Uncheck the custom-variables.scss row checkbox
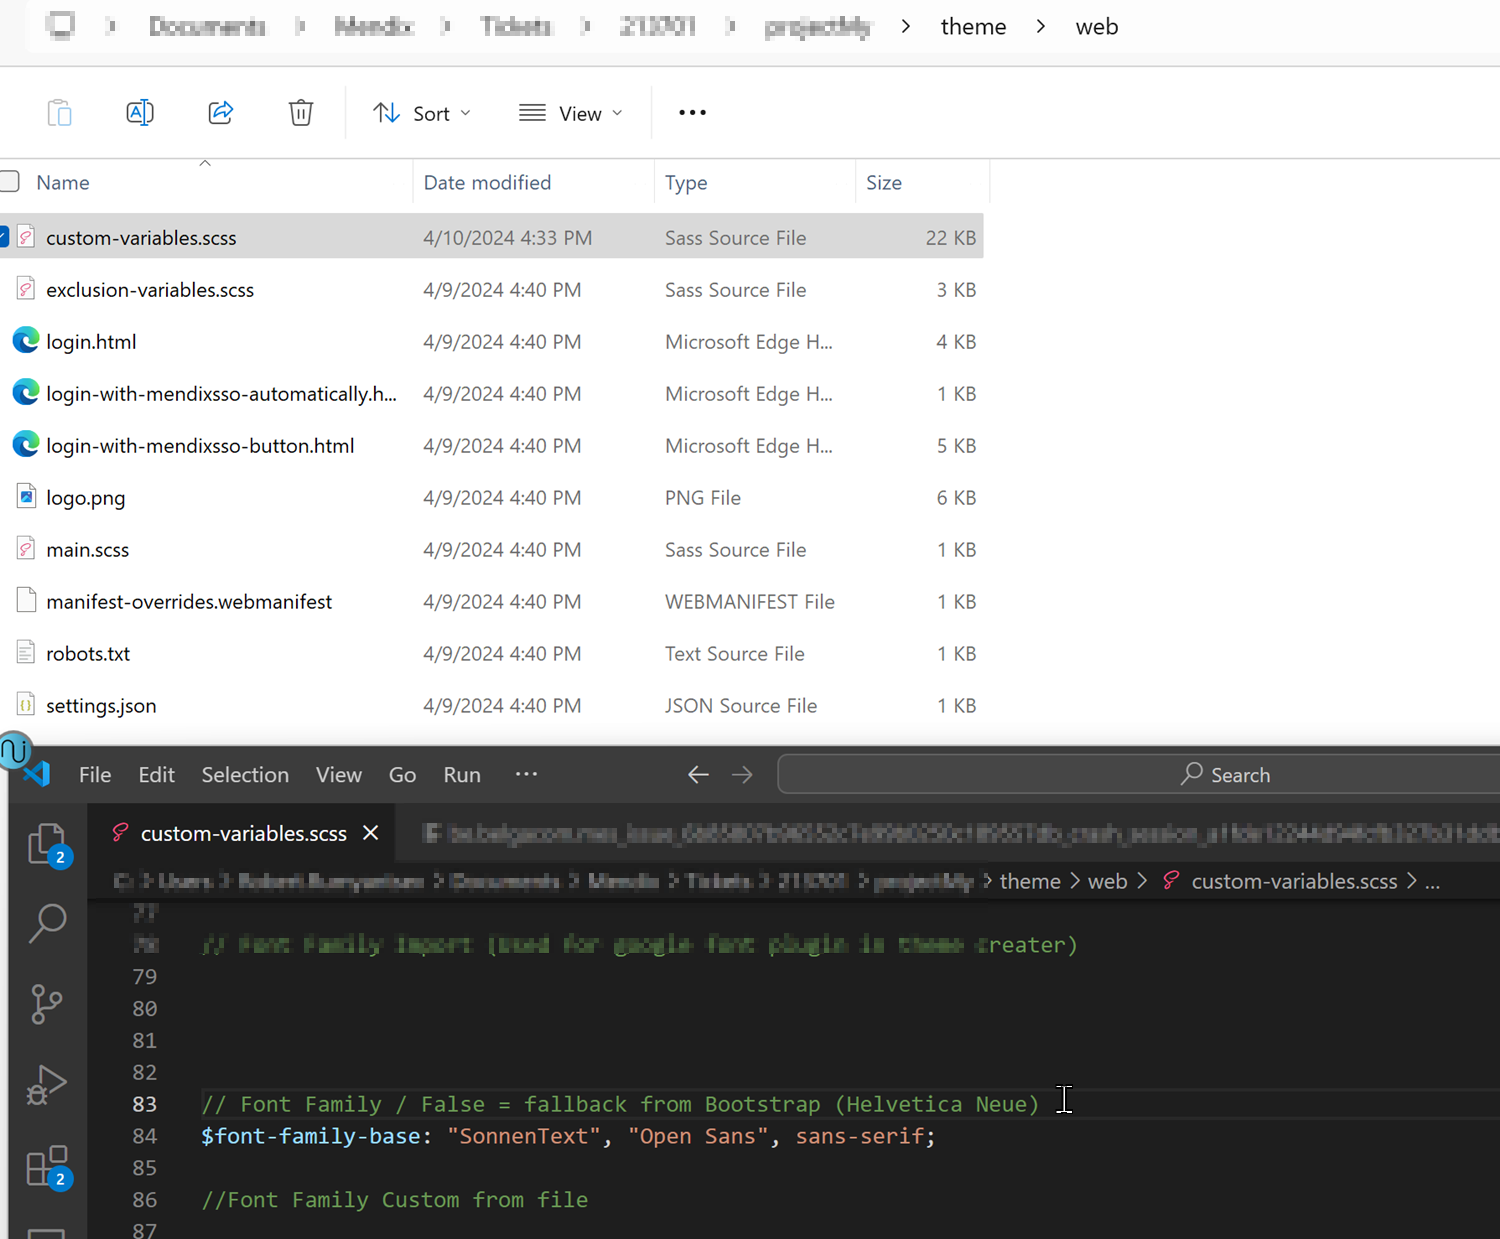The height and width of the screenshot is (1239, 1500). click(4, 237)
